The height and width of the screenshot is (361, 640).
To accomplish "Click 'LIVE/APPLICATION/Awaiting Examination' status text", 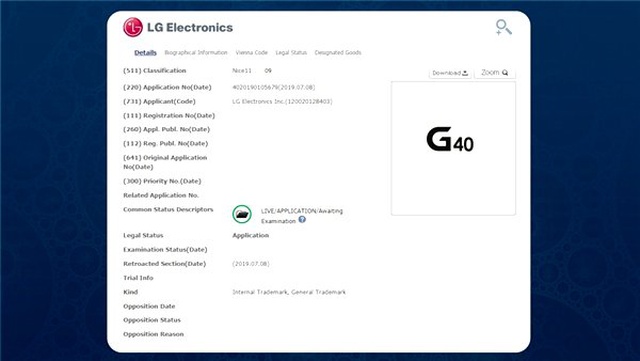I will point(302,216).
